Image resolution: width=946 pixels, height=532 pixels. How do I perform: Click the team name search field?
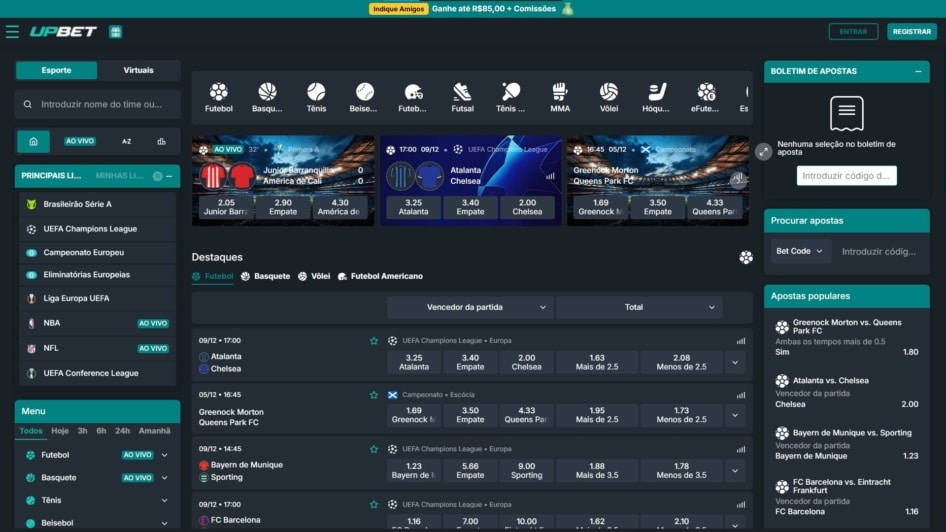click(97, 104)
